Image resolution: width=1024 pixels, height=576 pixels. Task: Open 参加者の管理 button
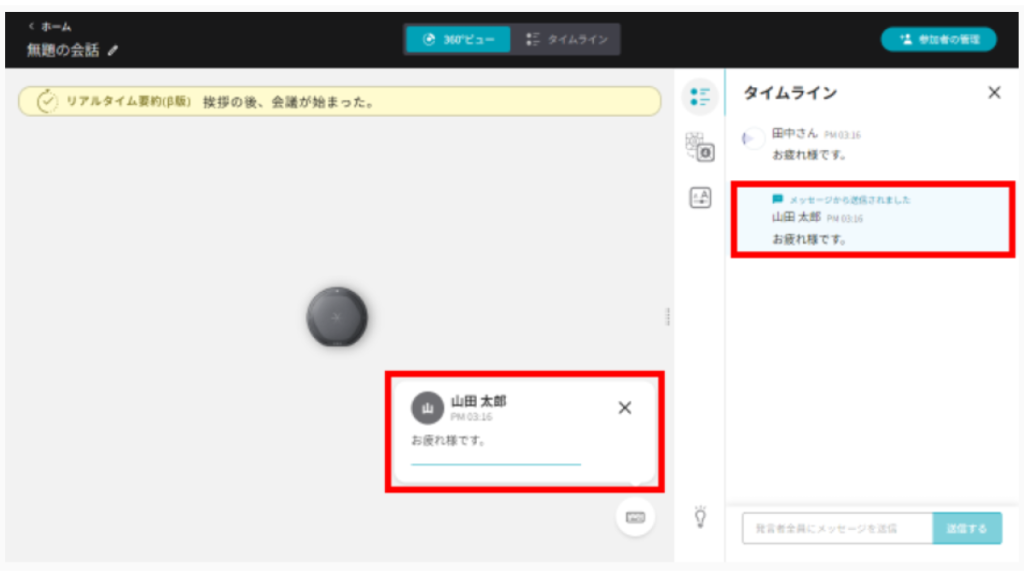[x=938, y=39]
